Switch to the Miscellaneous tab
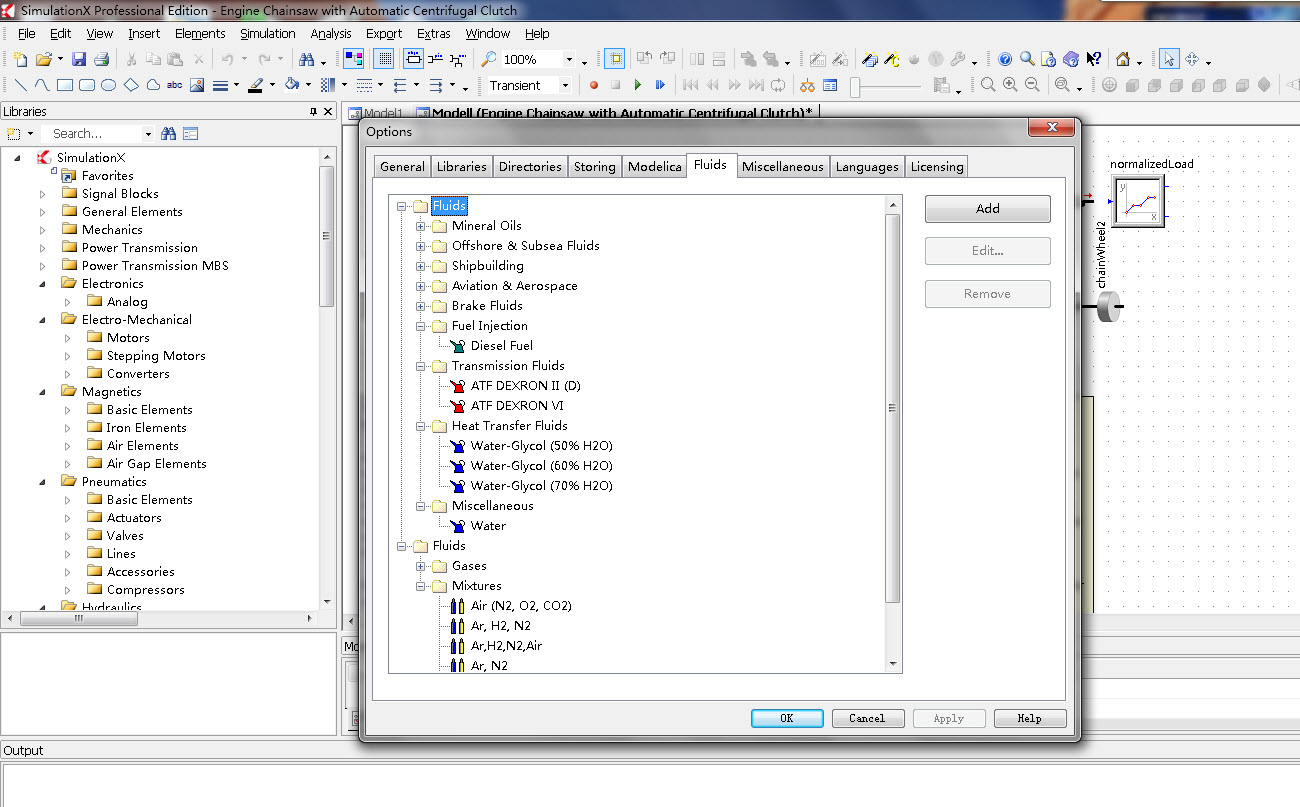1300x807 pixels. click(x=783, y=167)
